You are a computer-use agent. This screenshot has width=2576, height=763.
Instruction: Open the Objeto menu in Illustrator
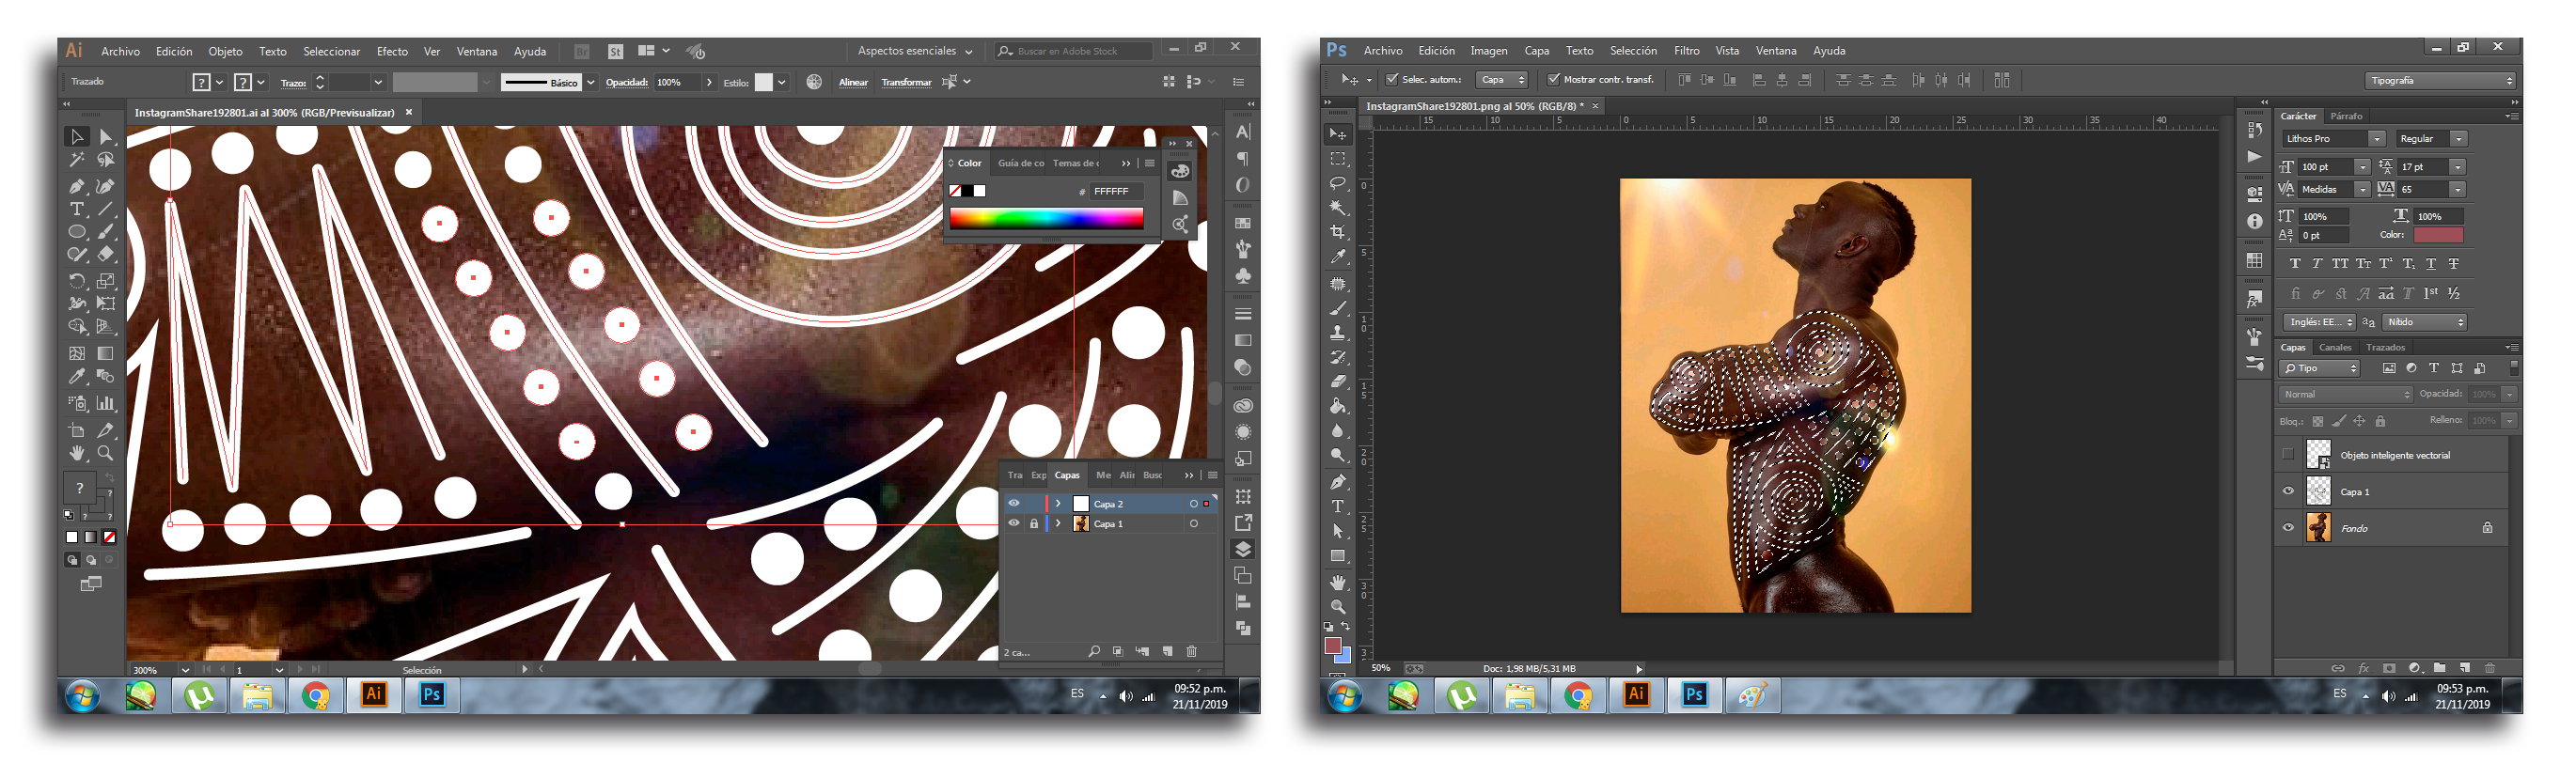225,51
